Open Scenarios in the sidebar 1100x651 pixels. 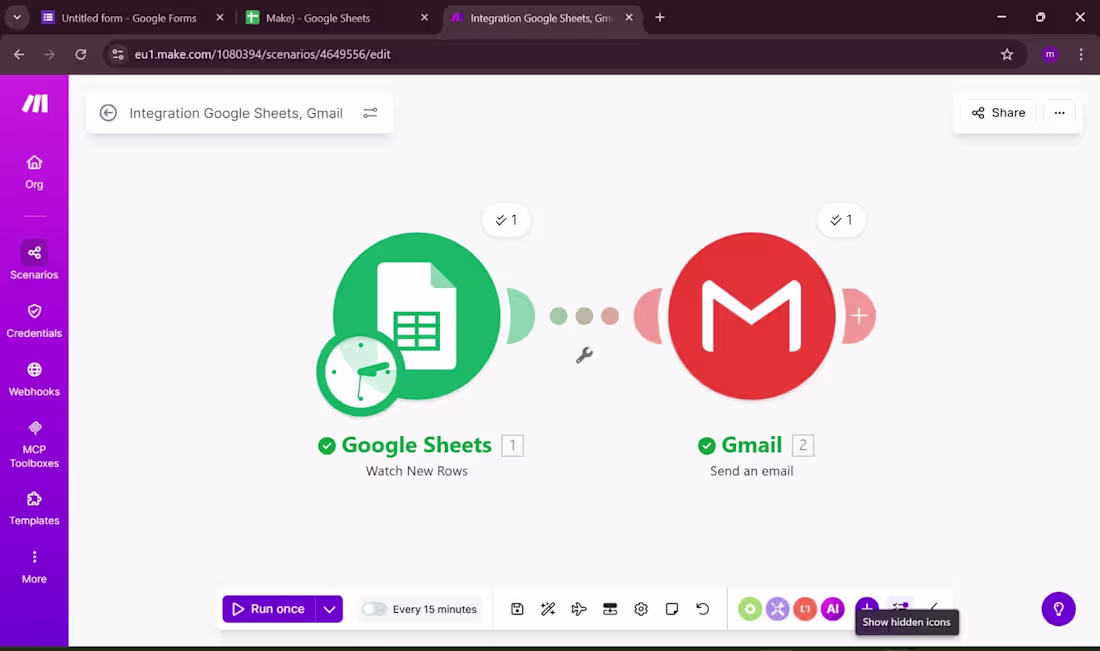(x=34, y=262)
